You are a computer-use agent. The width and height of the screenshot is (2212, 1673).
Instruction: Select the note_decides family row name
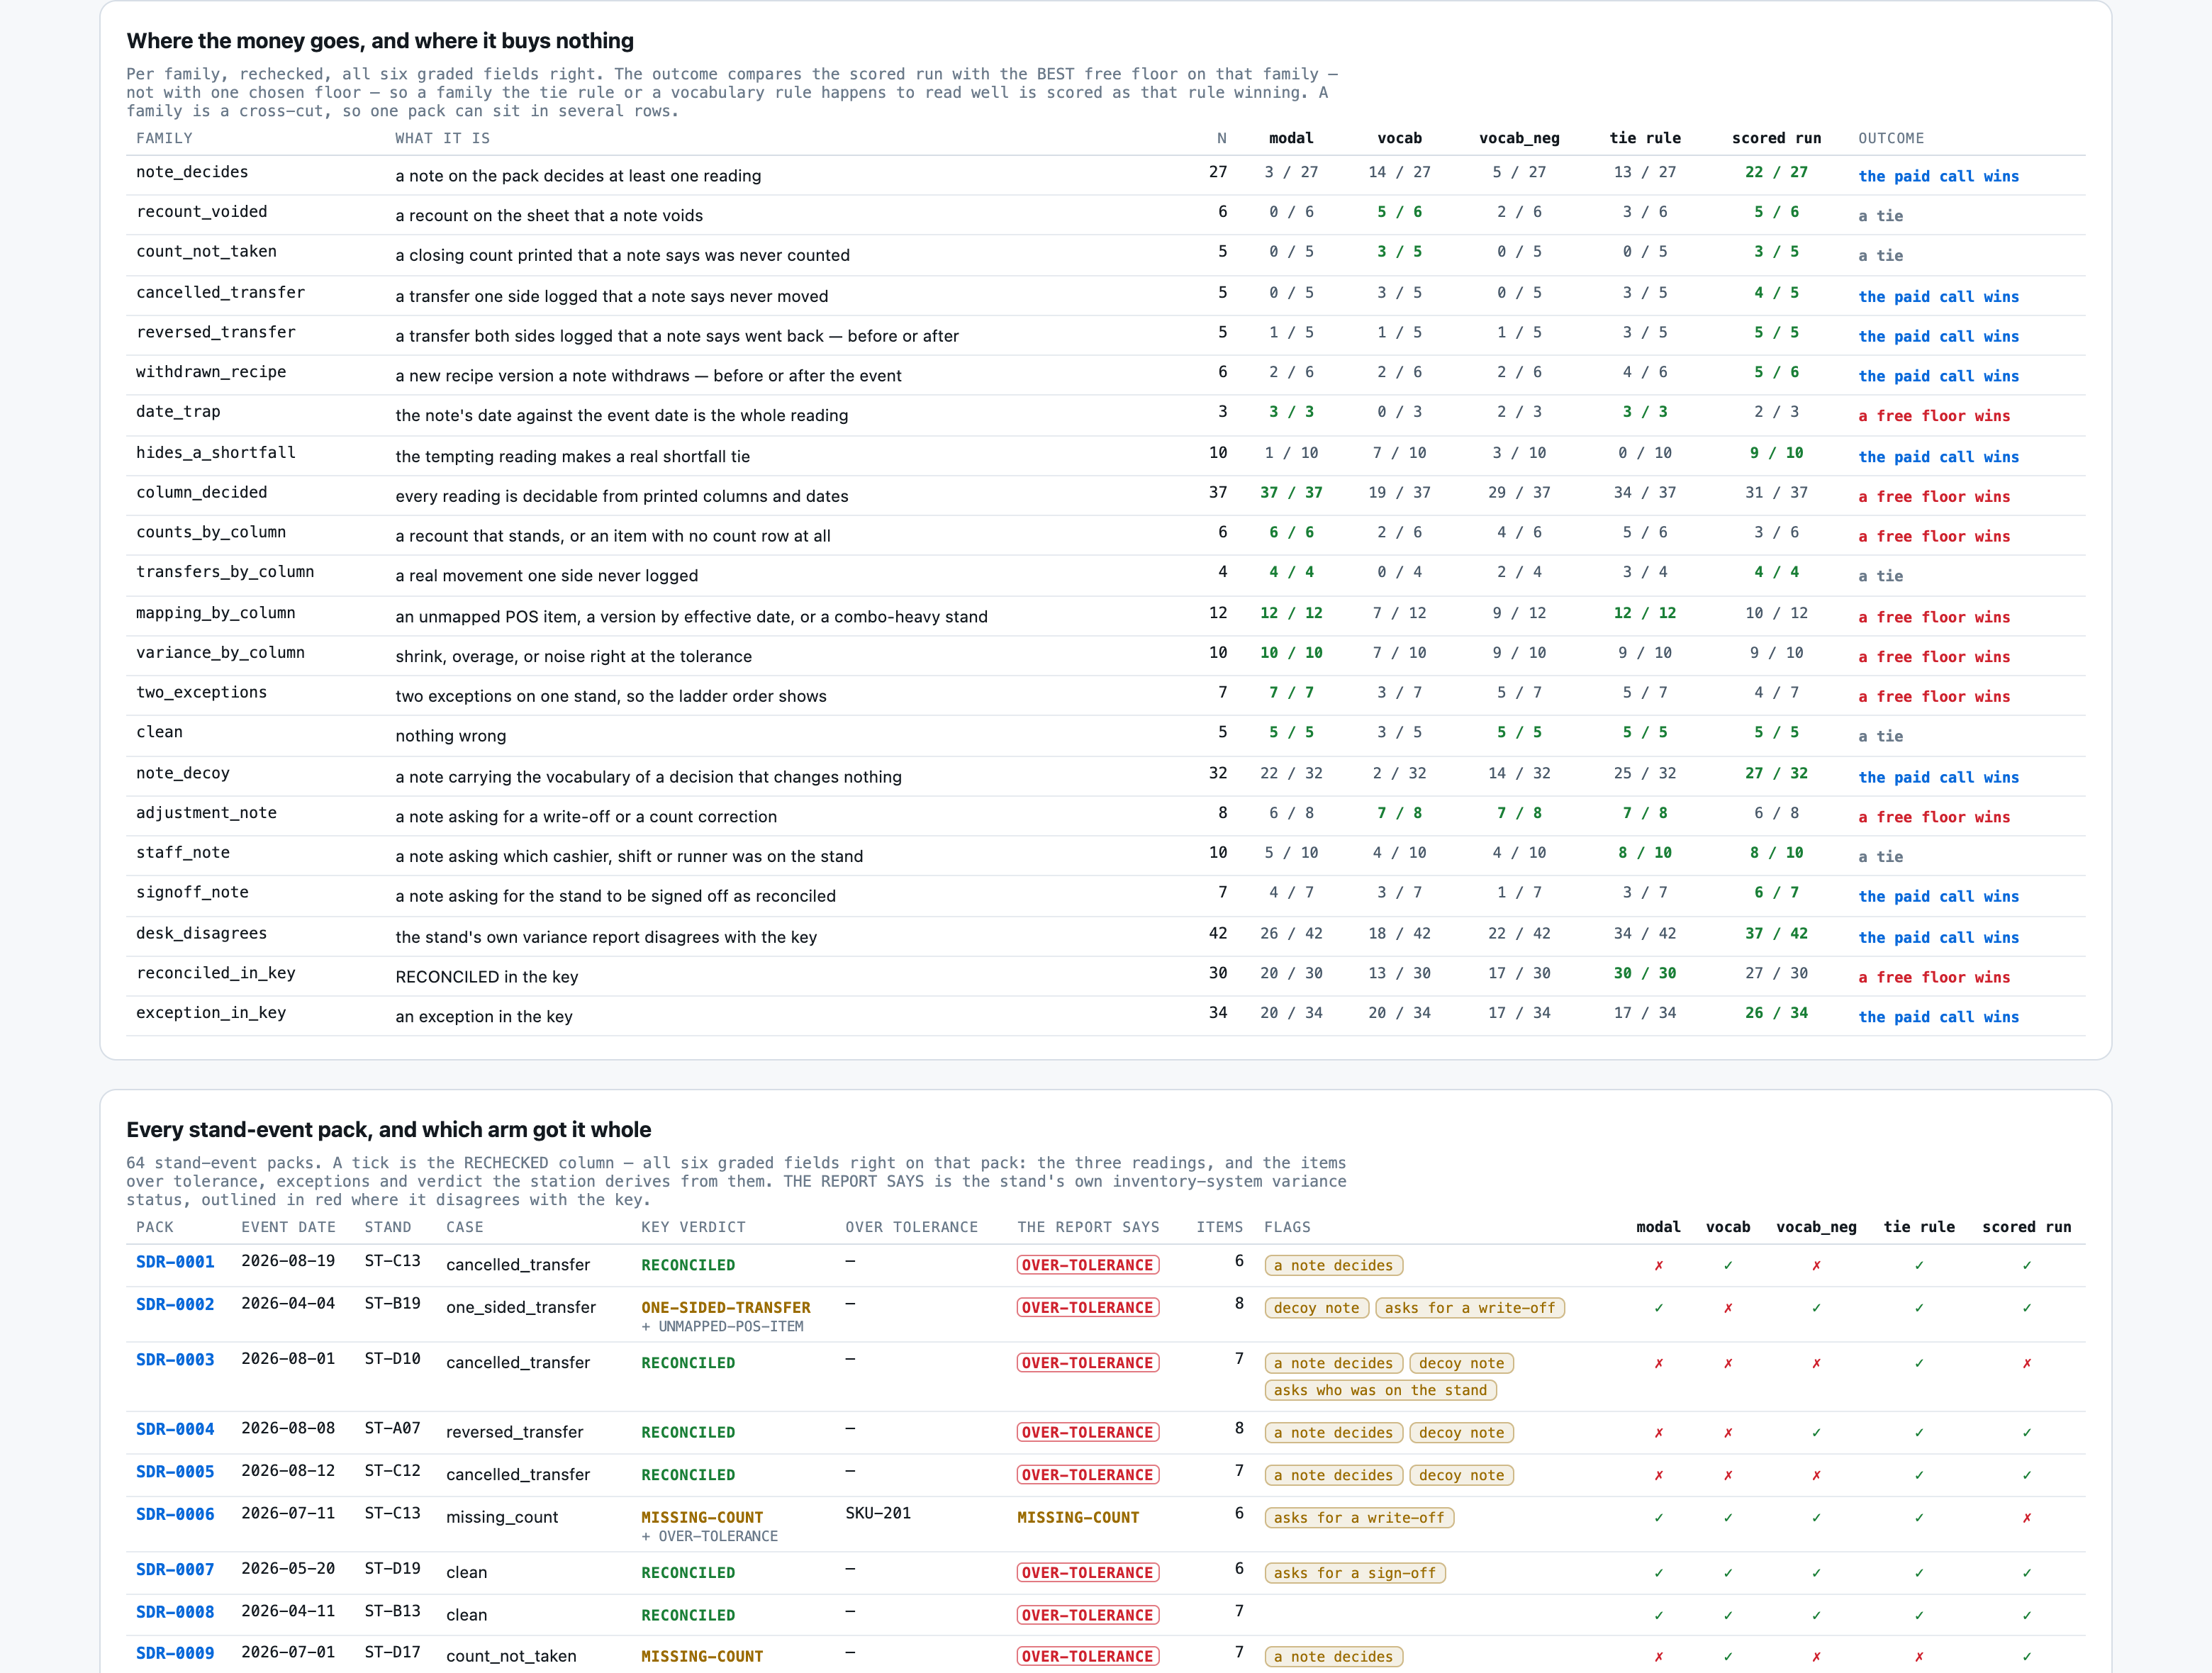[x=192, y=172]
